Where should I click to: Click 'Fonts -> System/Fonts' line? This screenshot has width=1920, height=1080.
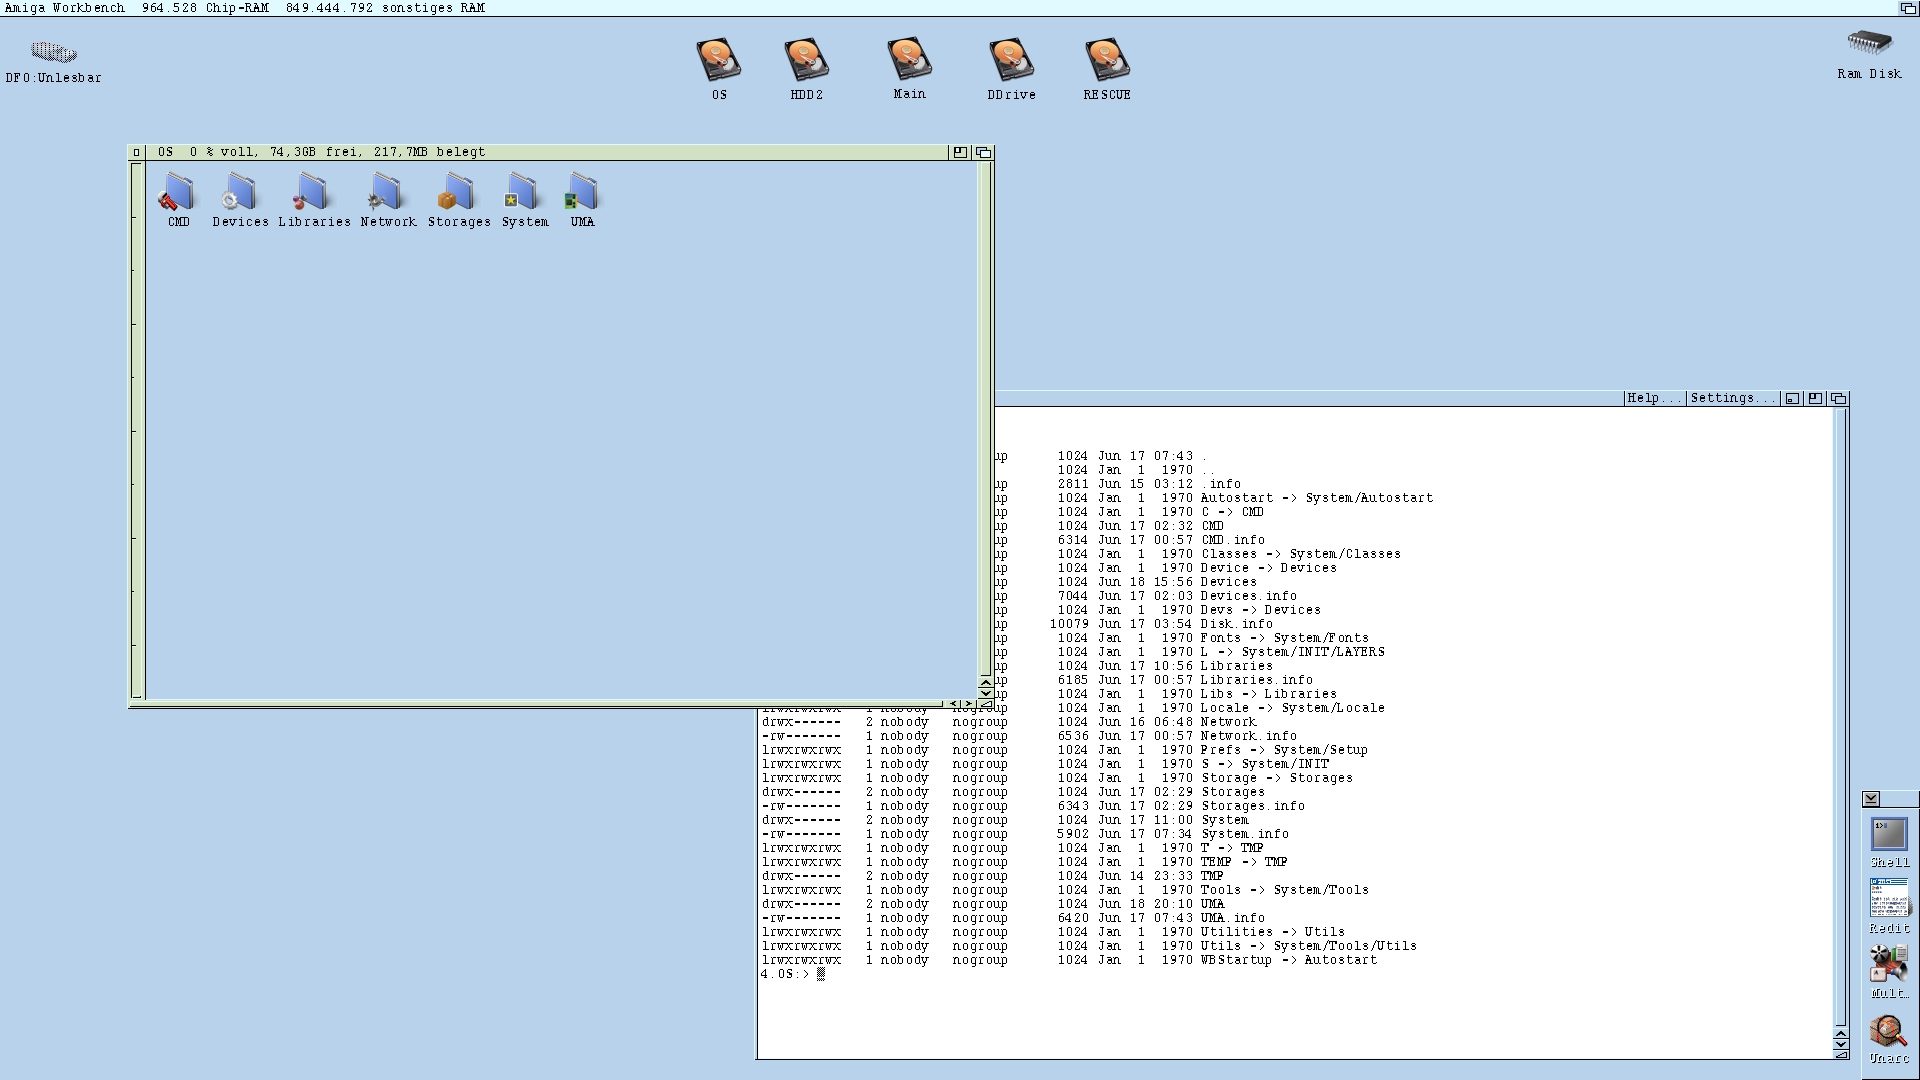click(x=1285, y=638)
